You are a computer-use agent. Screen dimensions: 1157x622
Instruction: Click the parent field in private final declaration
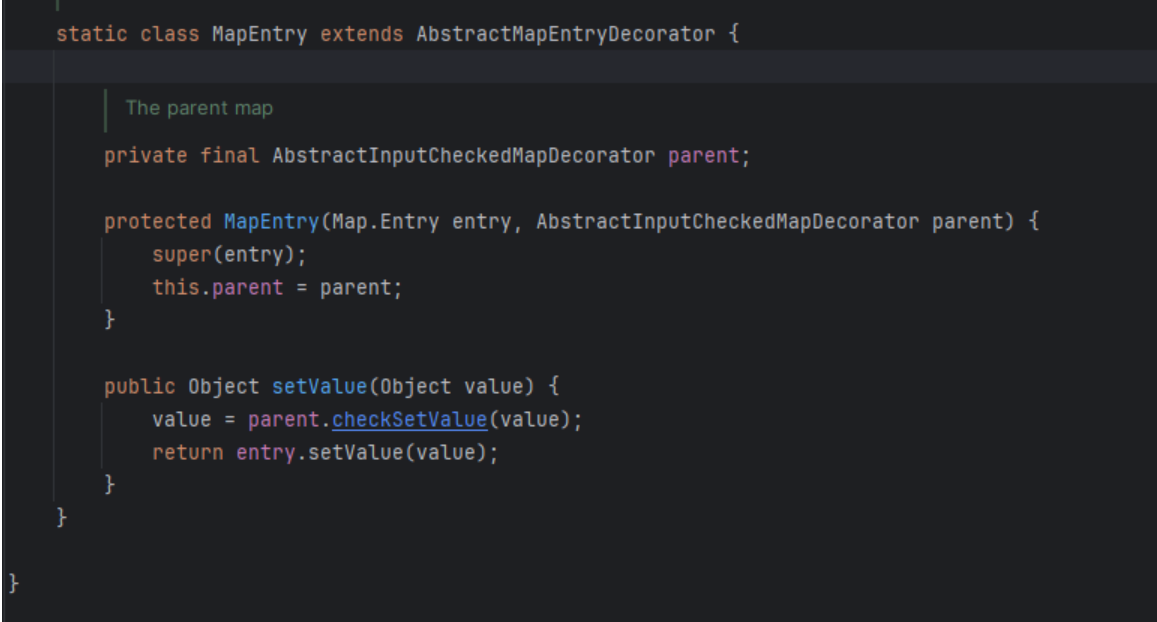tap(703, 156)
